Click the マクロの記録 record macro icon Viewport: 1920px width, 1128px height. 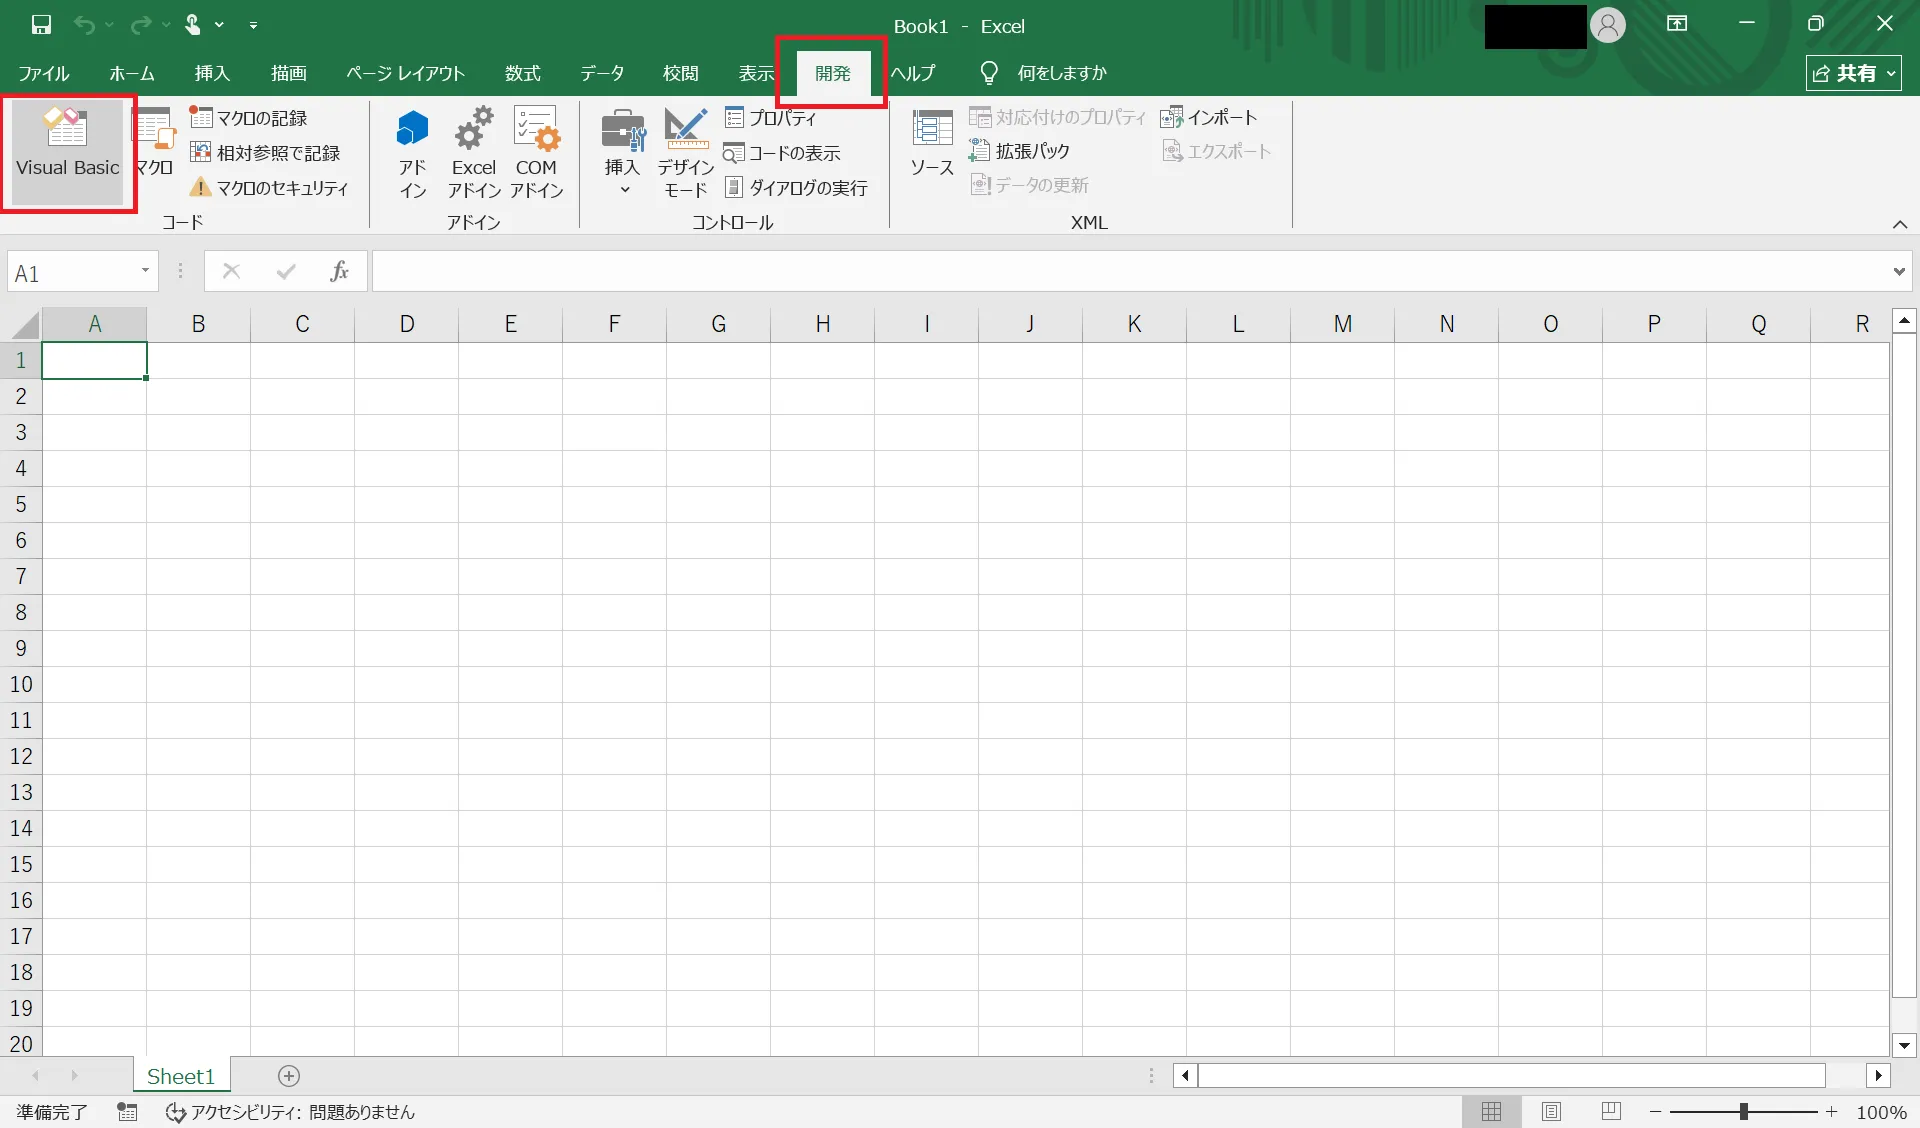coord(201,118)
